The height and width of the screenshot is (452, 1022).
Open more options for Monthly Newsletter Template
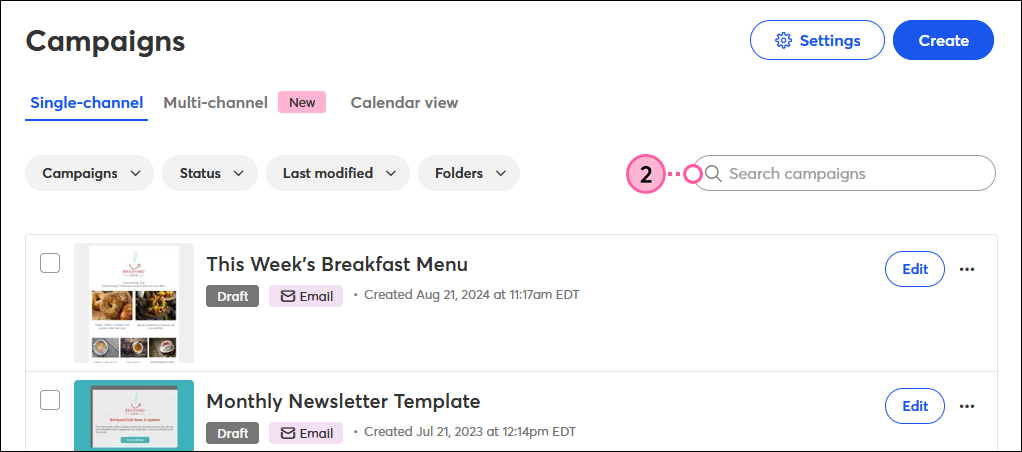click(967, 406)
